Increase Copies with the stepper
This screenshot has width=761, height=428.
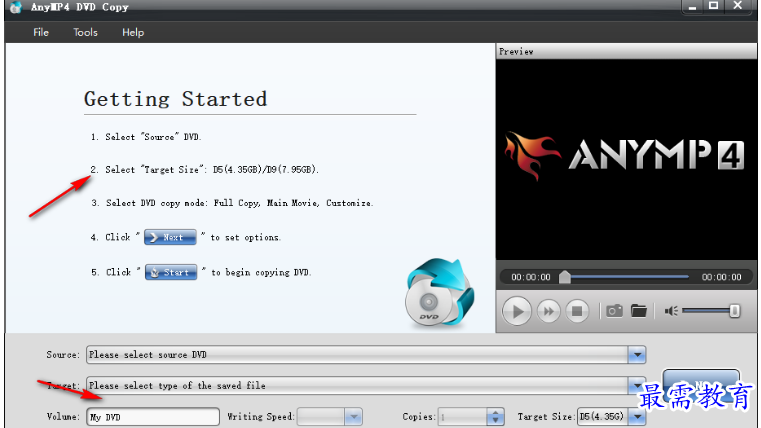[x=495, y=413]
